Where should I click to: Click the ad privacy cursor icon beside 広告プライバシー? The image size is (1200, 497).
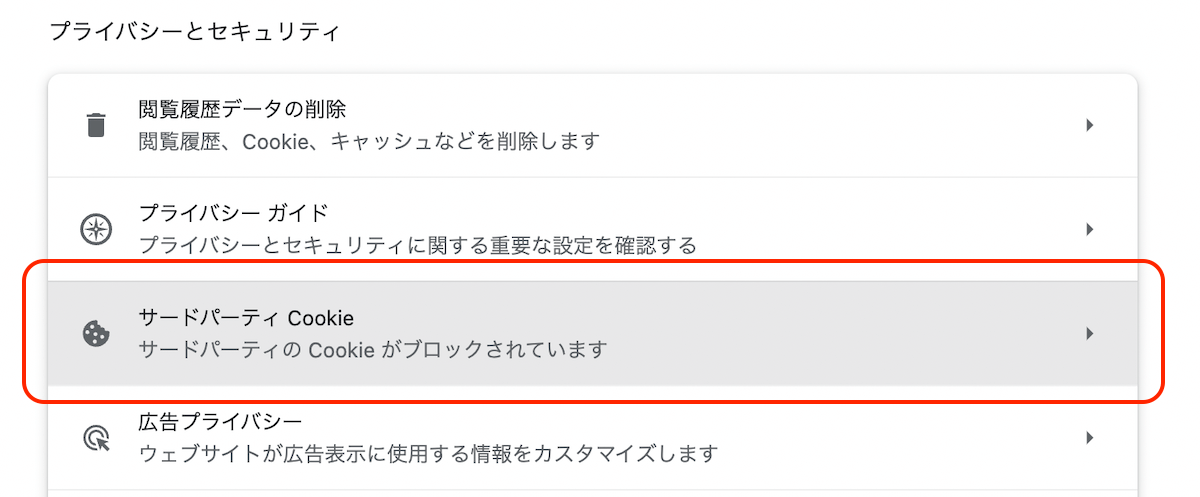96,437
